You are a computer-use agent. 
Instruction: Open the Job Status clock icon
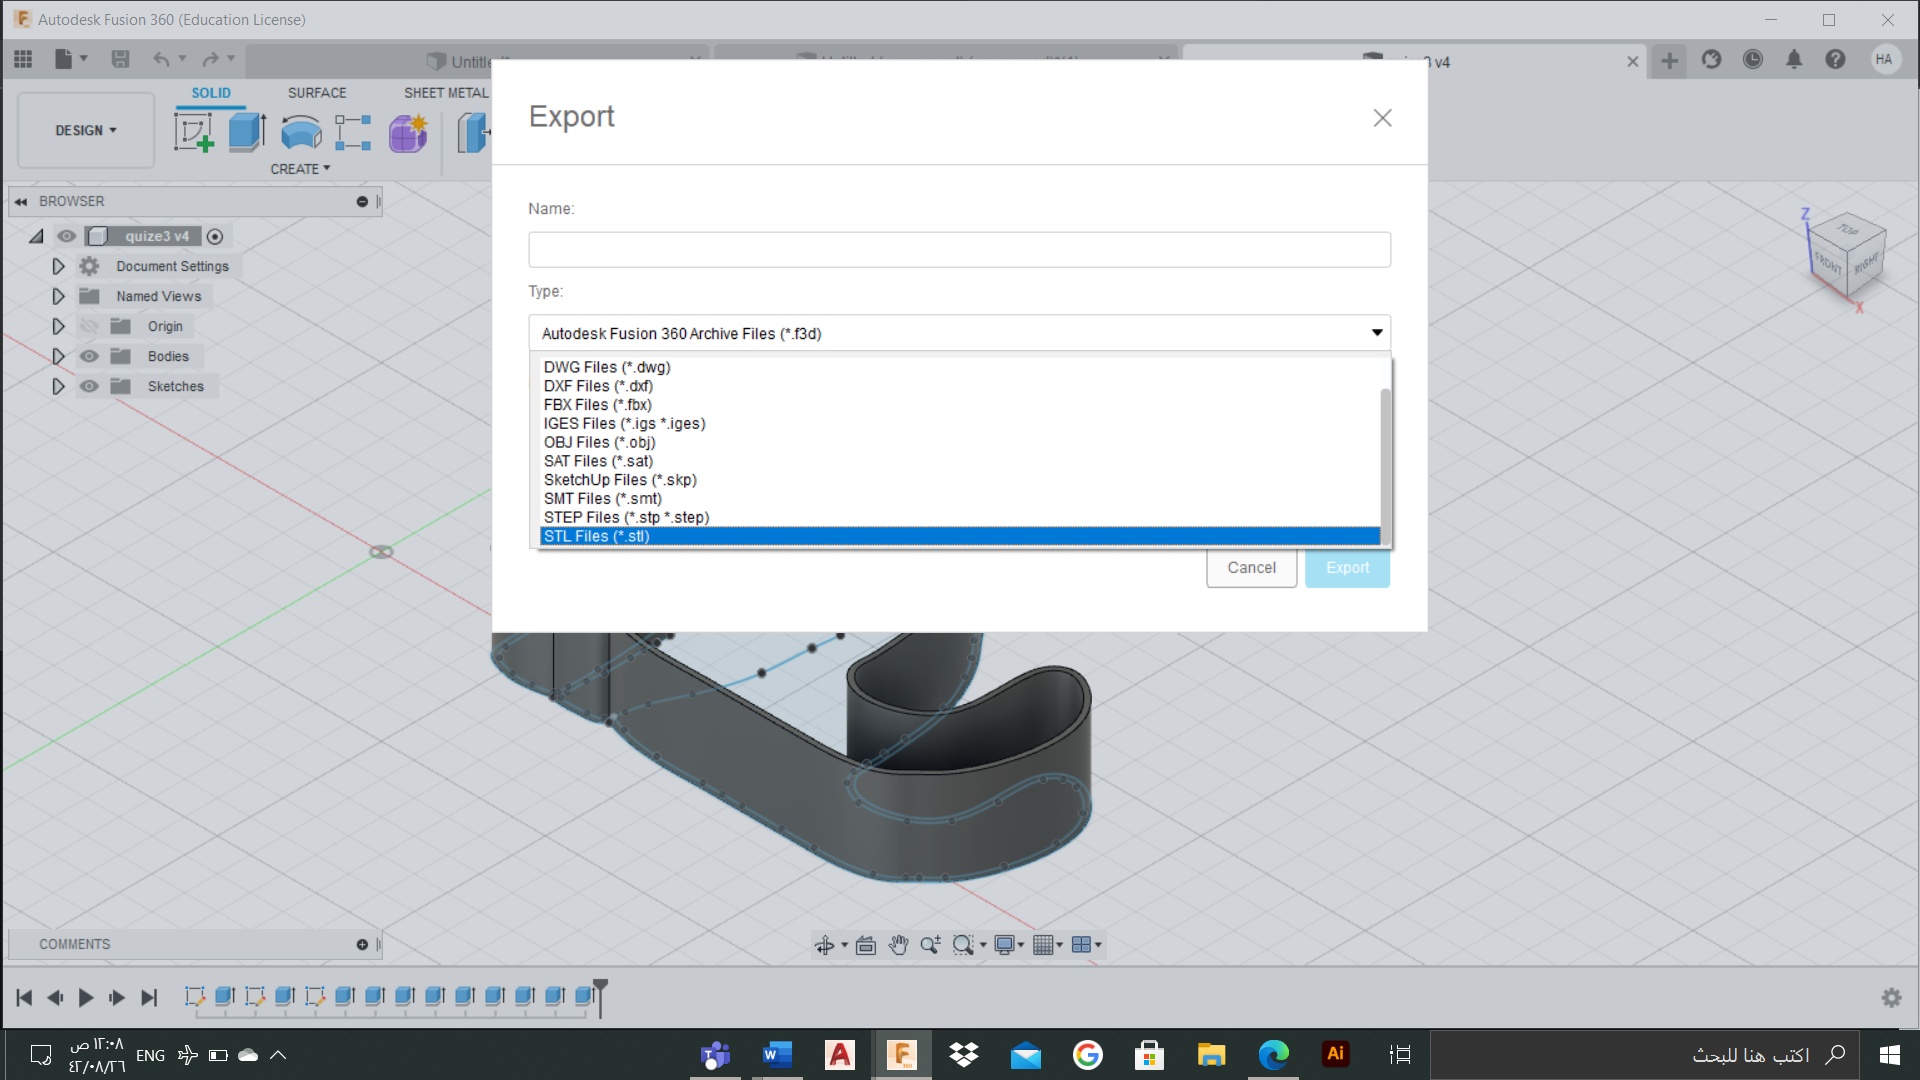[x=1753, y=60]
